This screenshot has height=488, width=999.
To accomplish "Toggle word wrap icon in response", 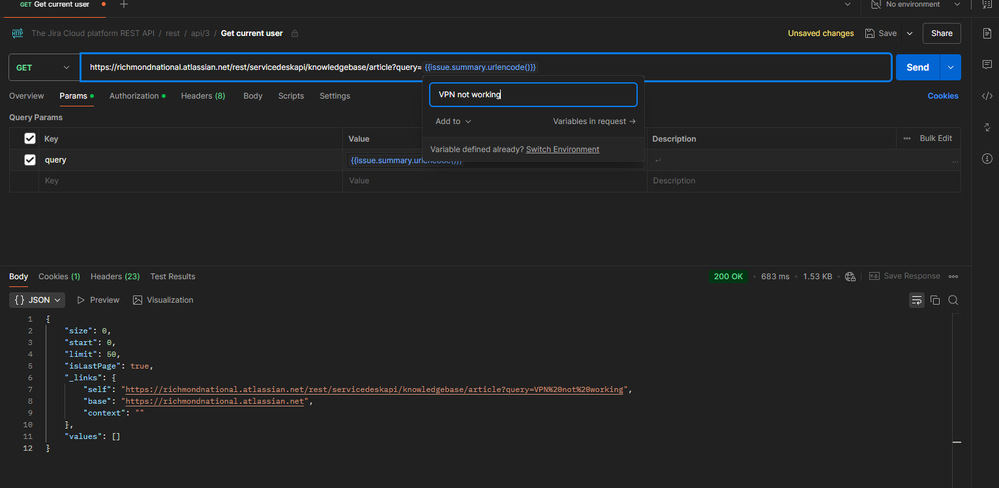I will point(916,300).
